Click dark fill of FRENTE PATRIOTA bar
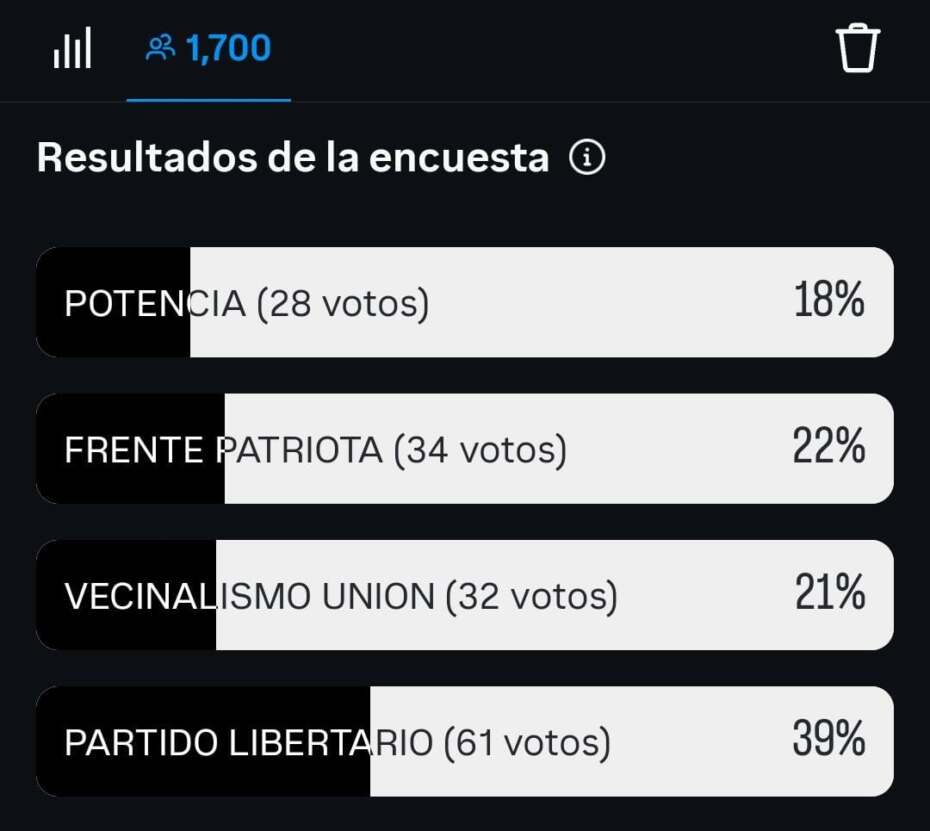This screenshot has height=831, width=930. (x=130, y=448)
